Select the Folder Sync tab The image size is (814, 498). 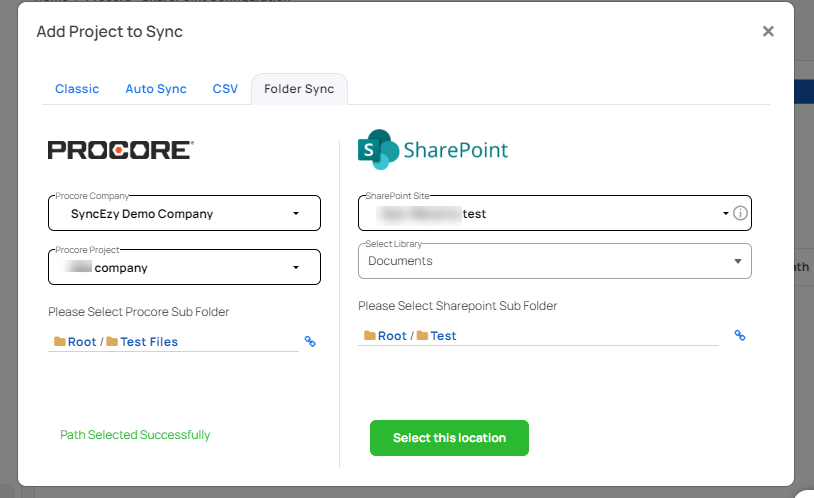(x=299, y=89)
